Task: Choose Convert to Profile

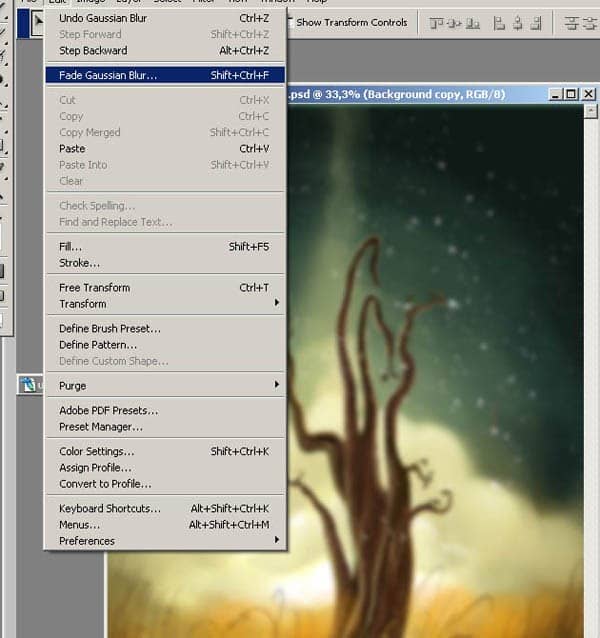Action: (165, 484)
